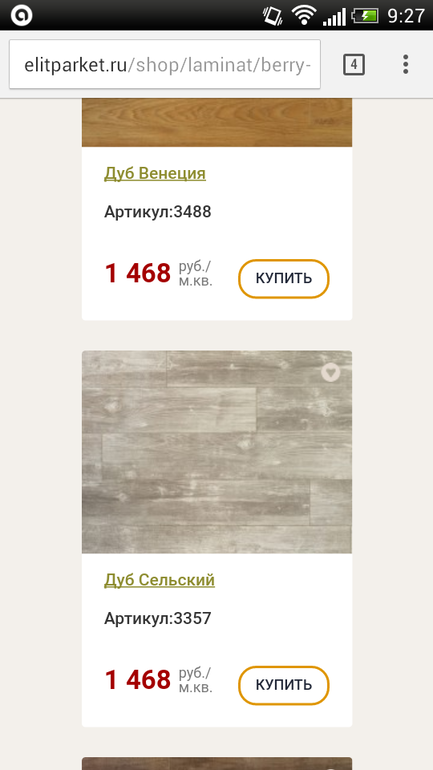
Task: Tap the round notification icon in status bar
Action: pos(22,15)
